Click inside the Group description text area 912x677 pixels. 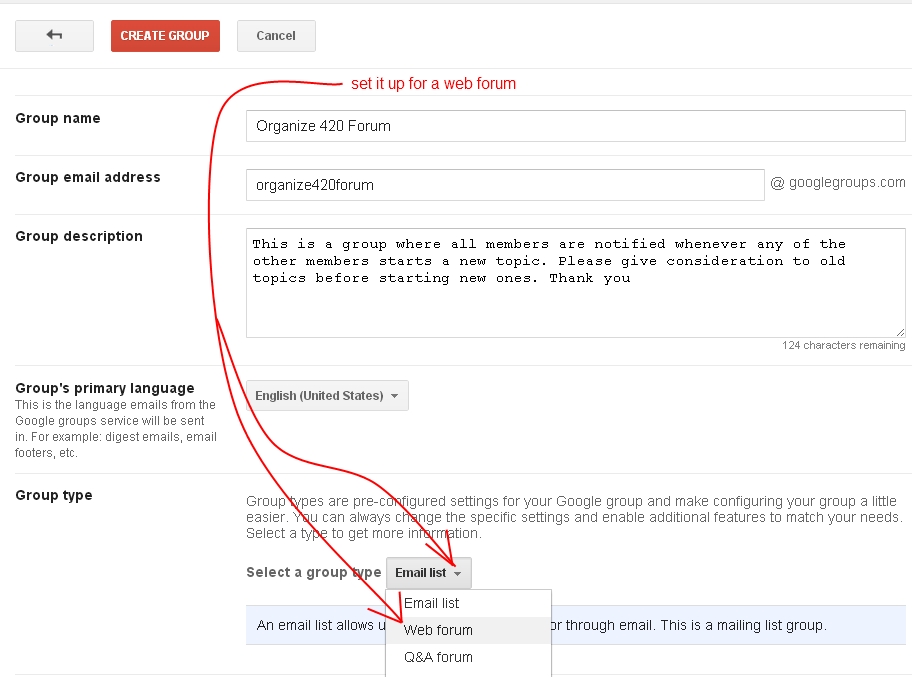coord(575,283)
